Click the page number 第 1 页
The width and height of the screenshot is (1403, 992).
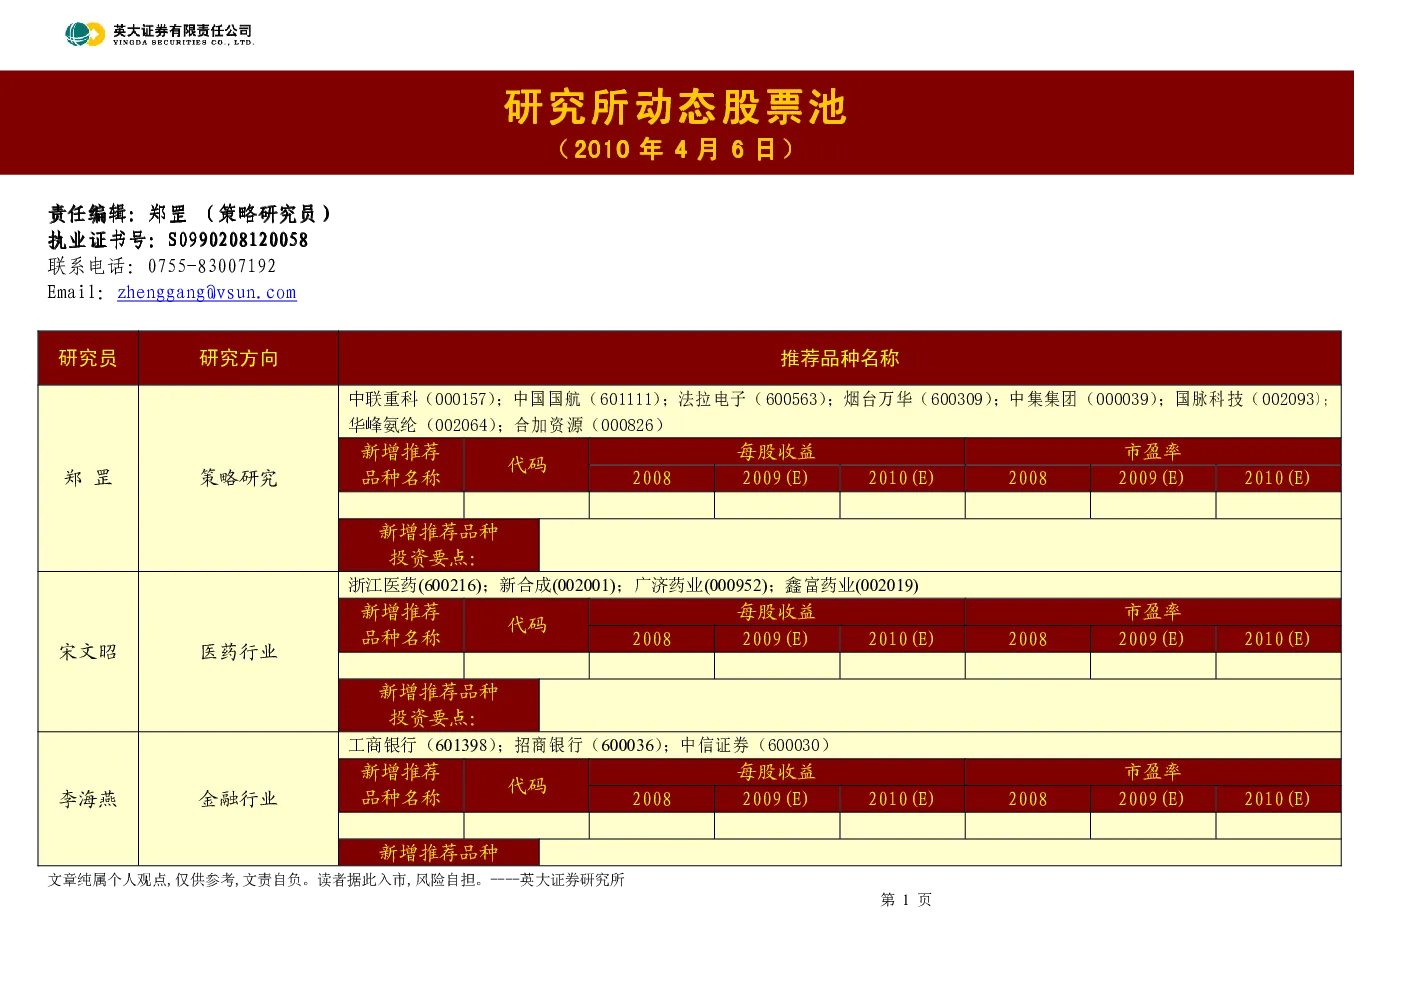pos(906,900)
